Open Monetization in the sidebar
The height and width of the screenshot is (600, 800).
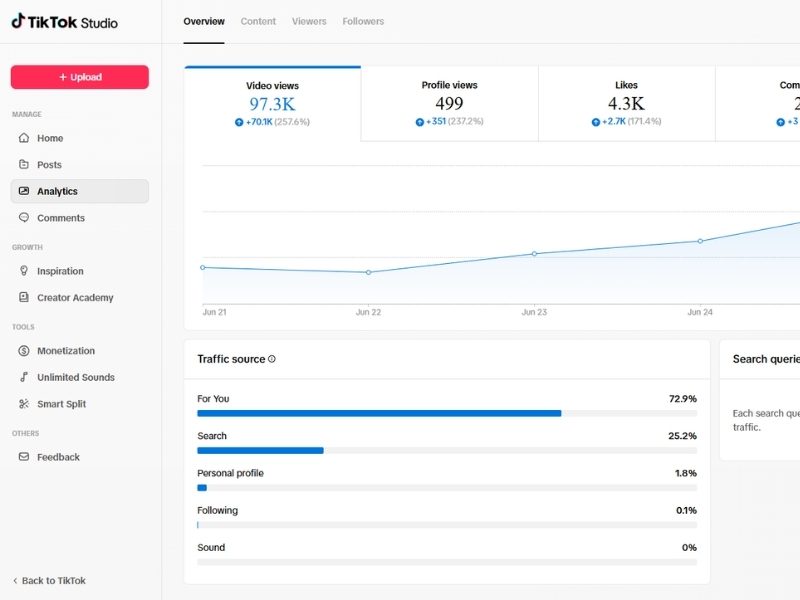(x=80, y=351)
